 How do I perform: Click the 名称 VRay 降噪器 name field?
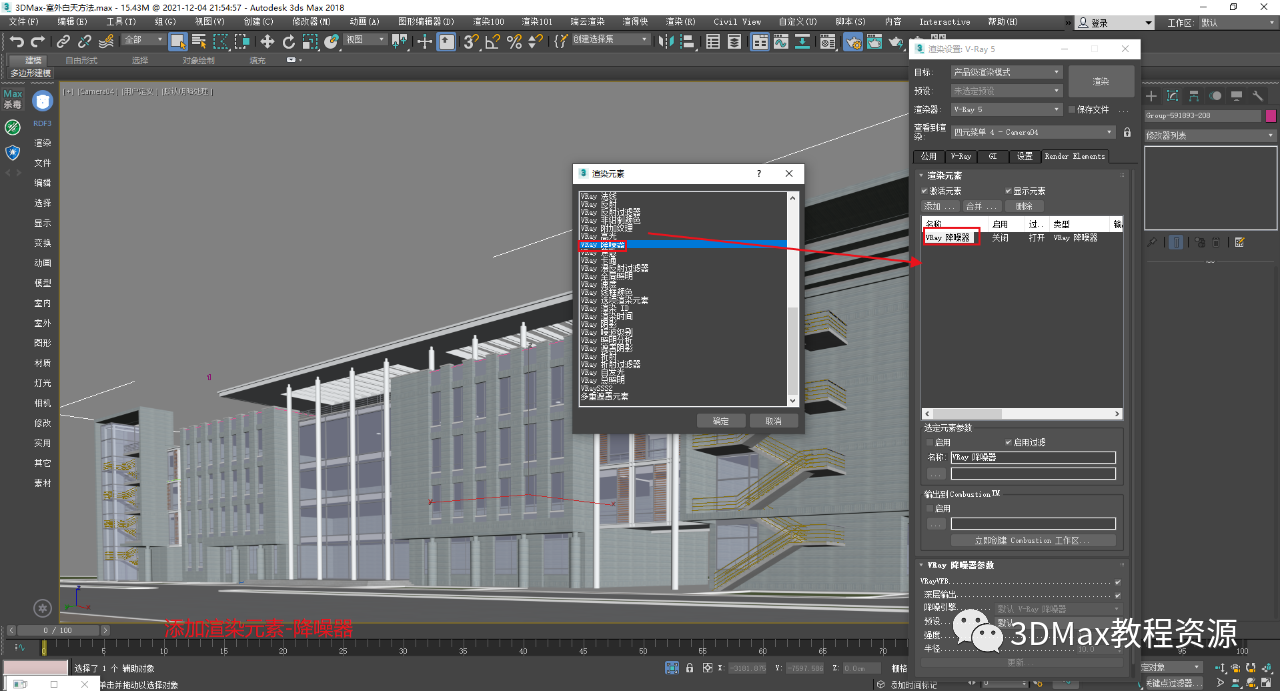point(1032,457)
